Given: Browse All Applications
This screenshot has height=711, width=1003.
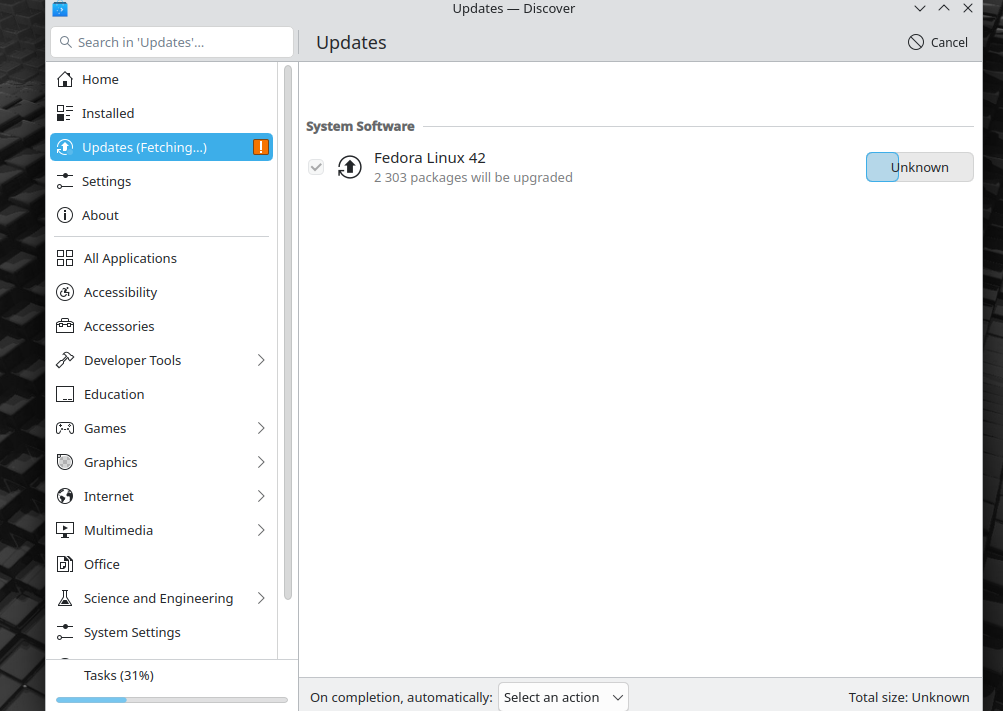Looking at the screenshot, I should click(161, 258).
